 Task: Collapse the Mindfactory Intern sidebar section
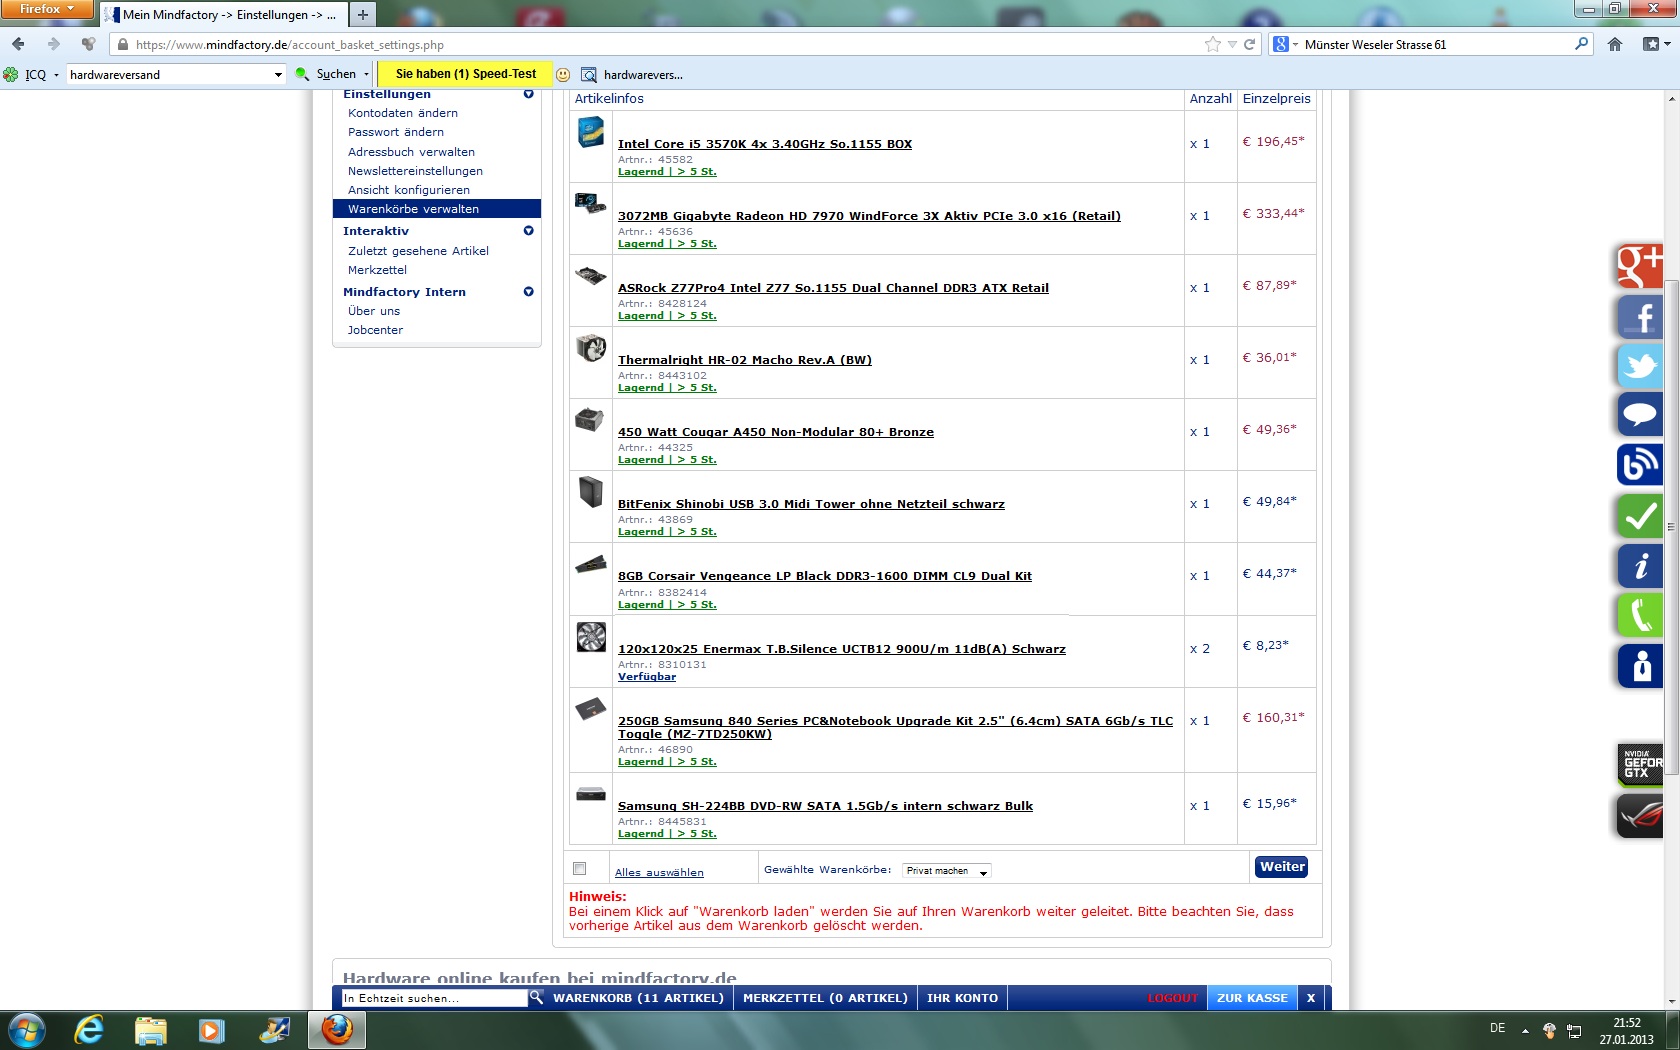coord(529,292)
